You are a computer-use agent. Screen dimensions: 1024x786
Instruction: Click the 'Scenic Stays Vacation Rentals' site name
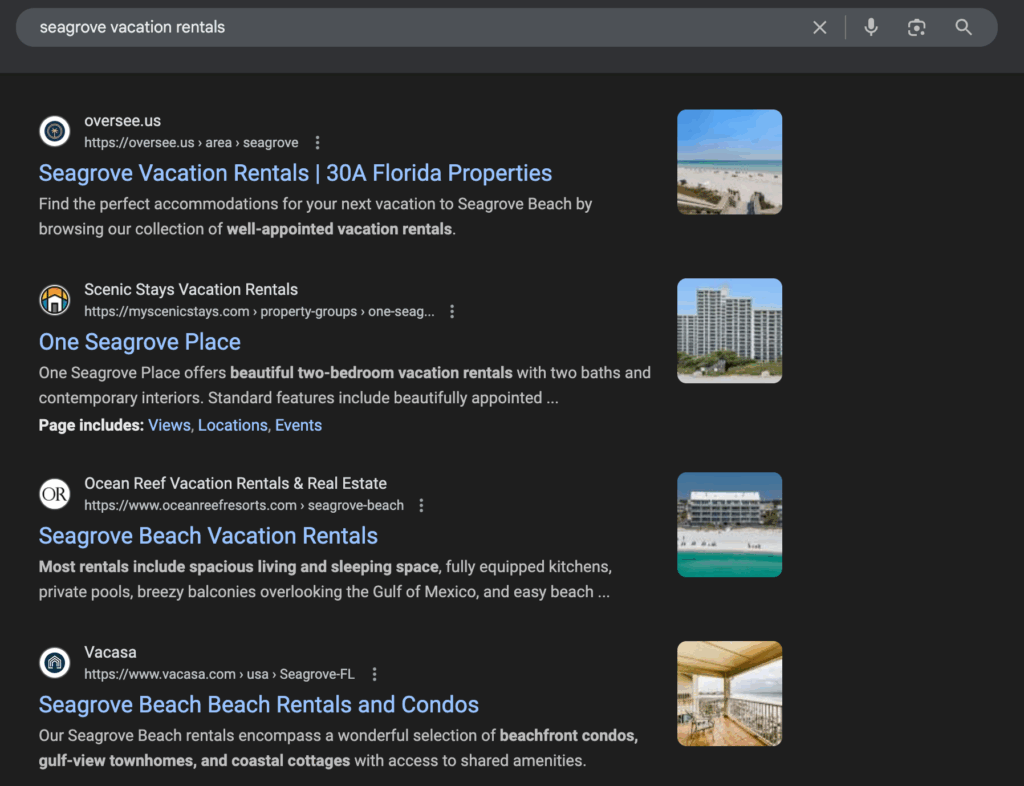[191, 289]
